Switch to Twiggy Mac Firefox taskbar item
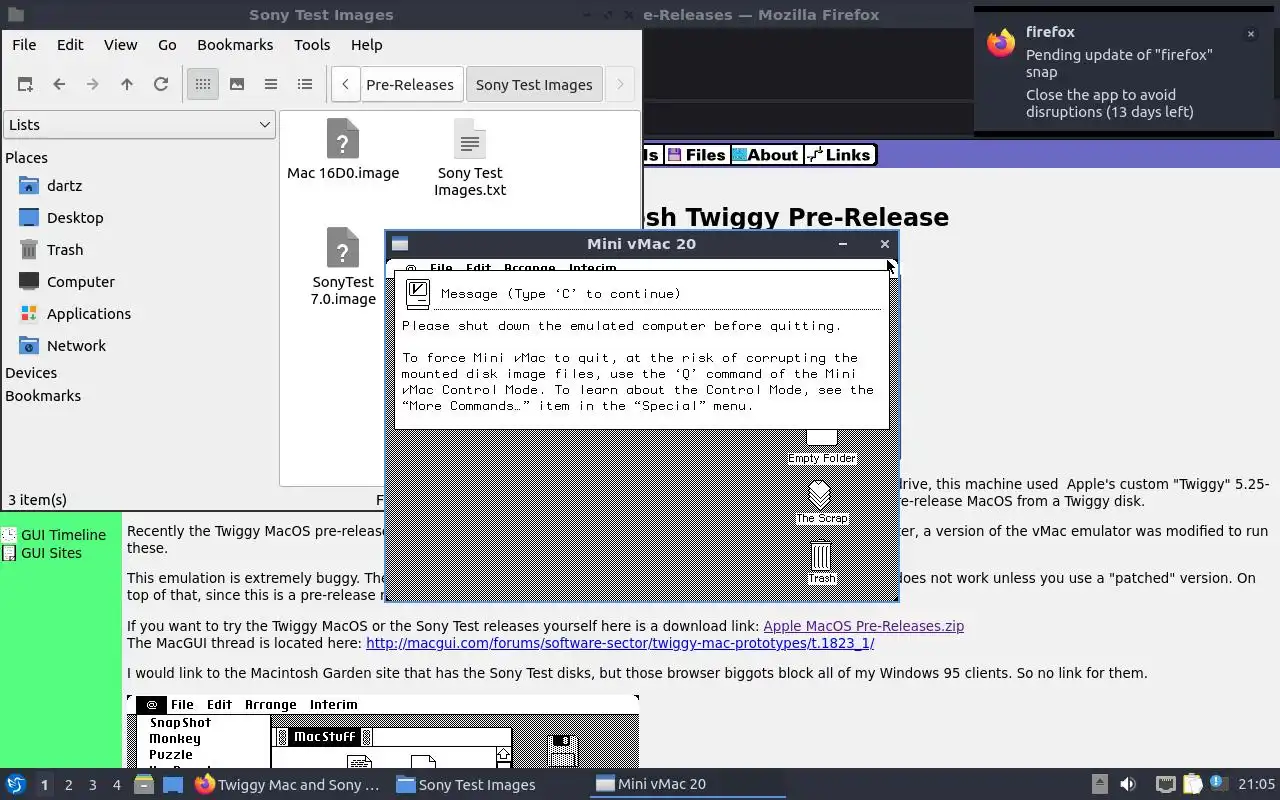1280x800 pixels. (x=288, y=785)
